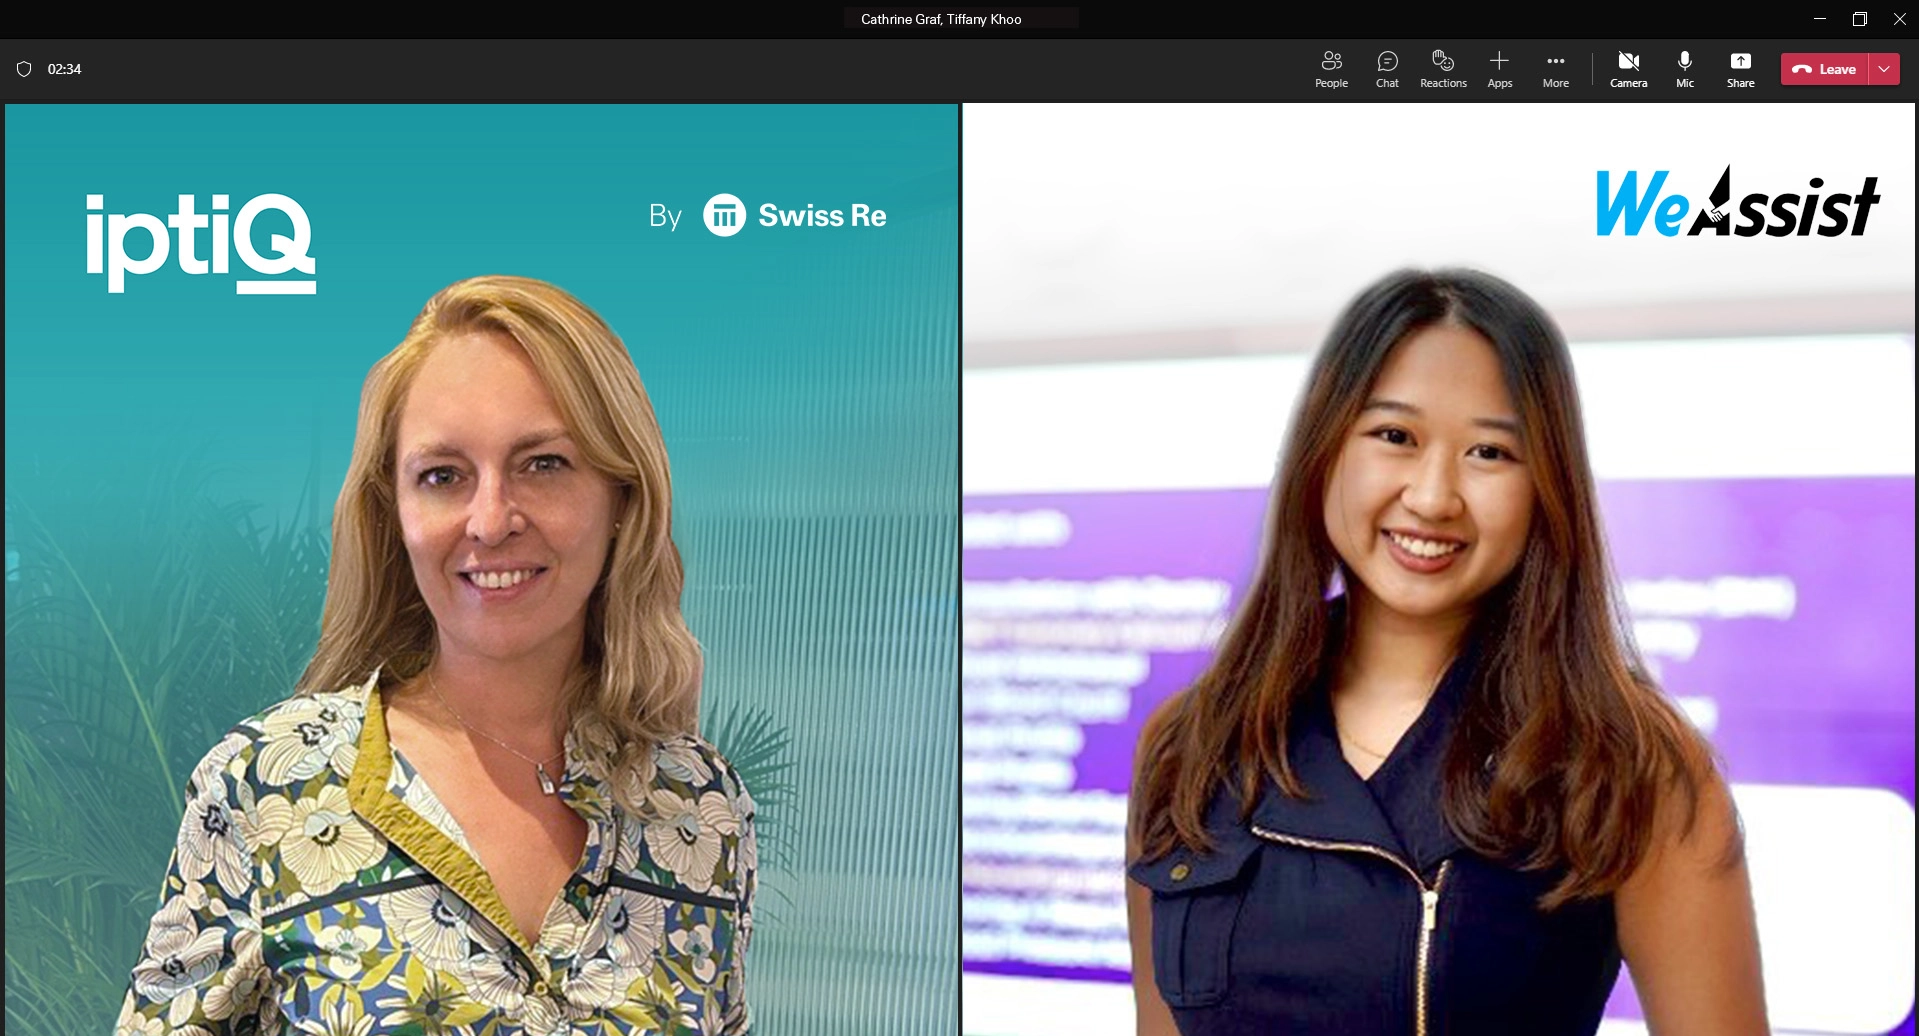Click the meeting security shield icon

coord(25,69)
